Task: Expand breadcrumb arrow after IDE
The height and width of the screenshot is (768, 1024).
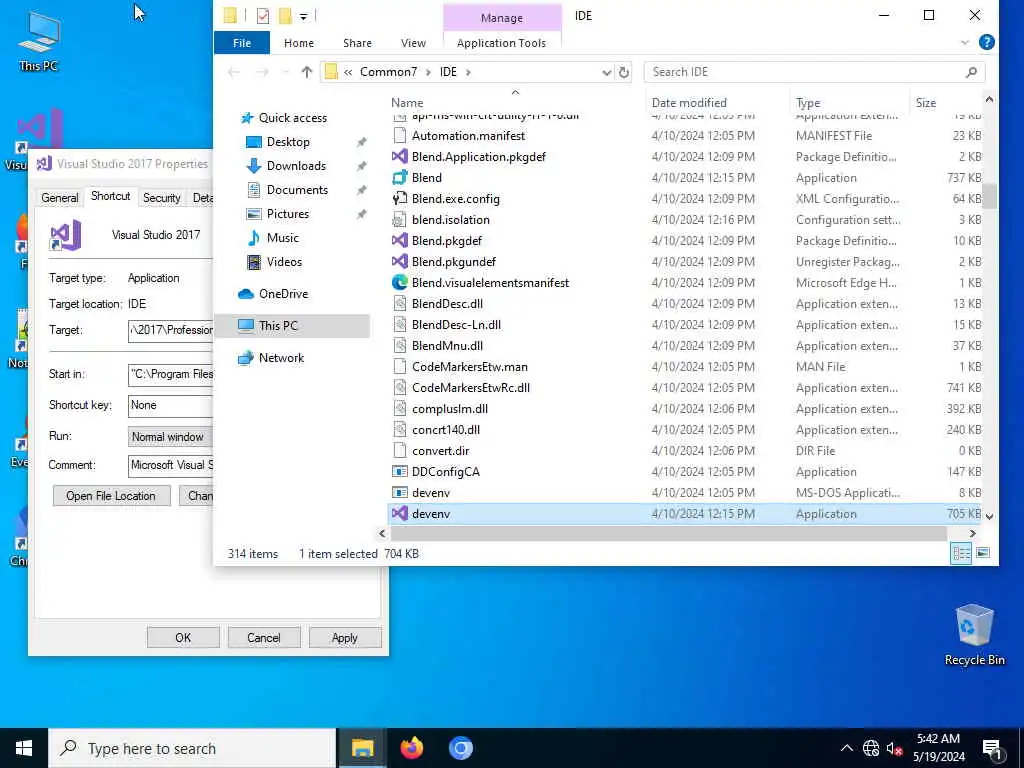Action: coord(468,72)
